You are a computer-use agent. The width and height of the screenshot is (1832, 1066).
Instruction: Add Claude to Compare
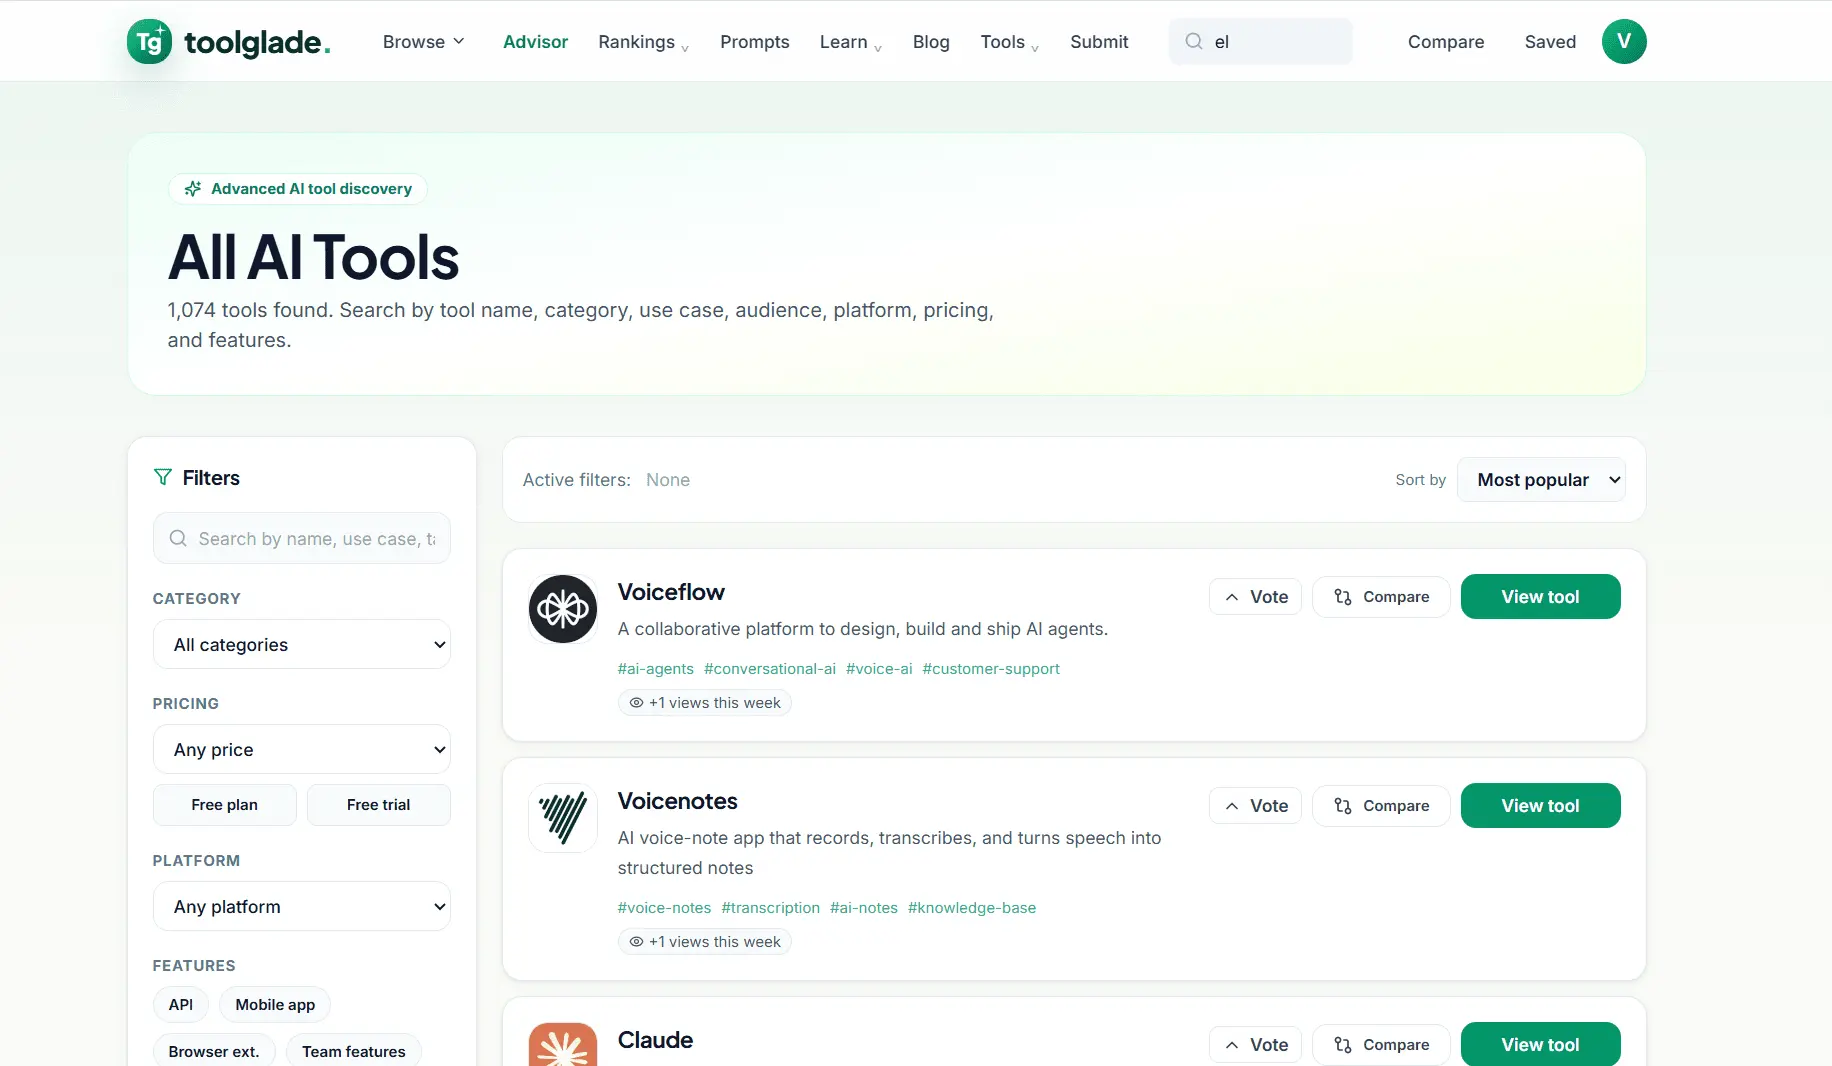[x=1381, y=1045]
